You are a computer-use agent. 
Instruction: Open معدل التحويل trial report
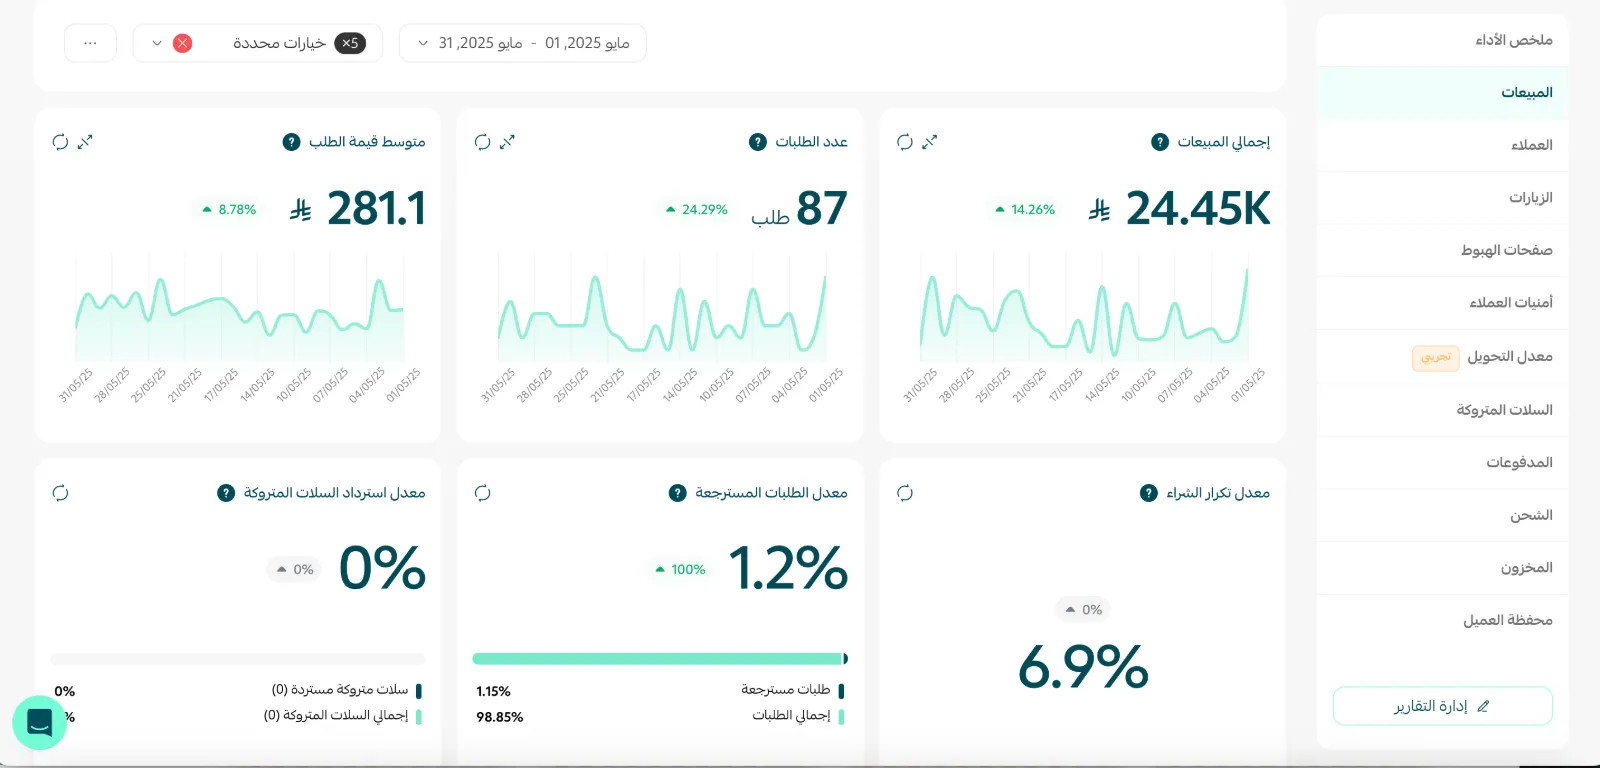[x=1442, y=357]
